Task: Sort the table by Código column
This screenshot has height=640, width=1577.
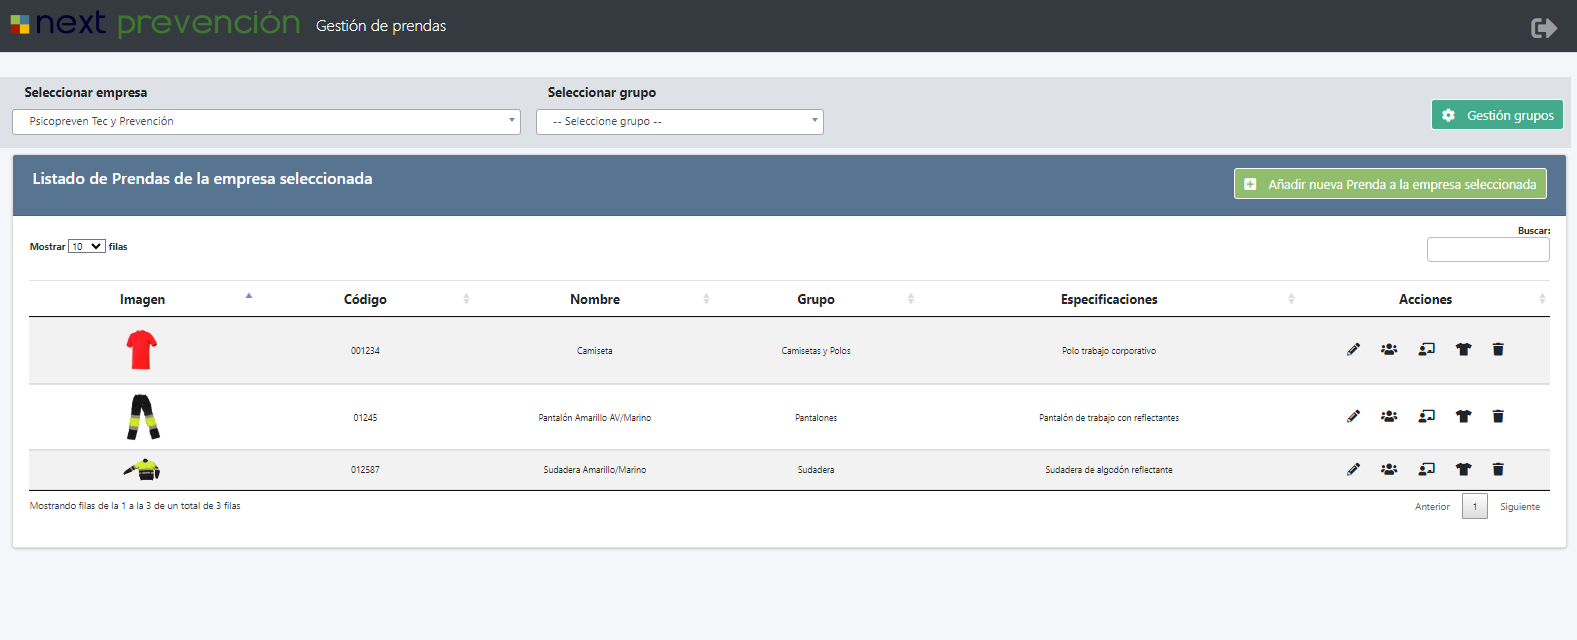Action: pos(365,299)
